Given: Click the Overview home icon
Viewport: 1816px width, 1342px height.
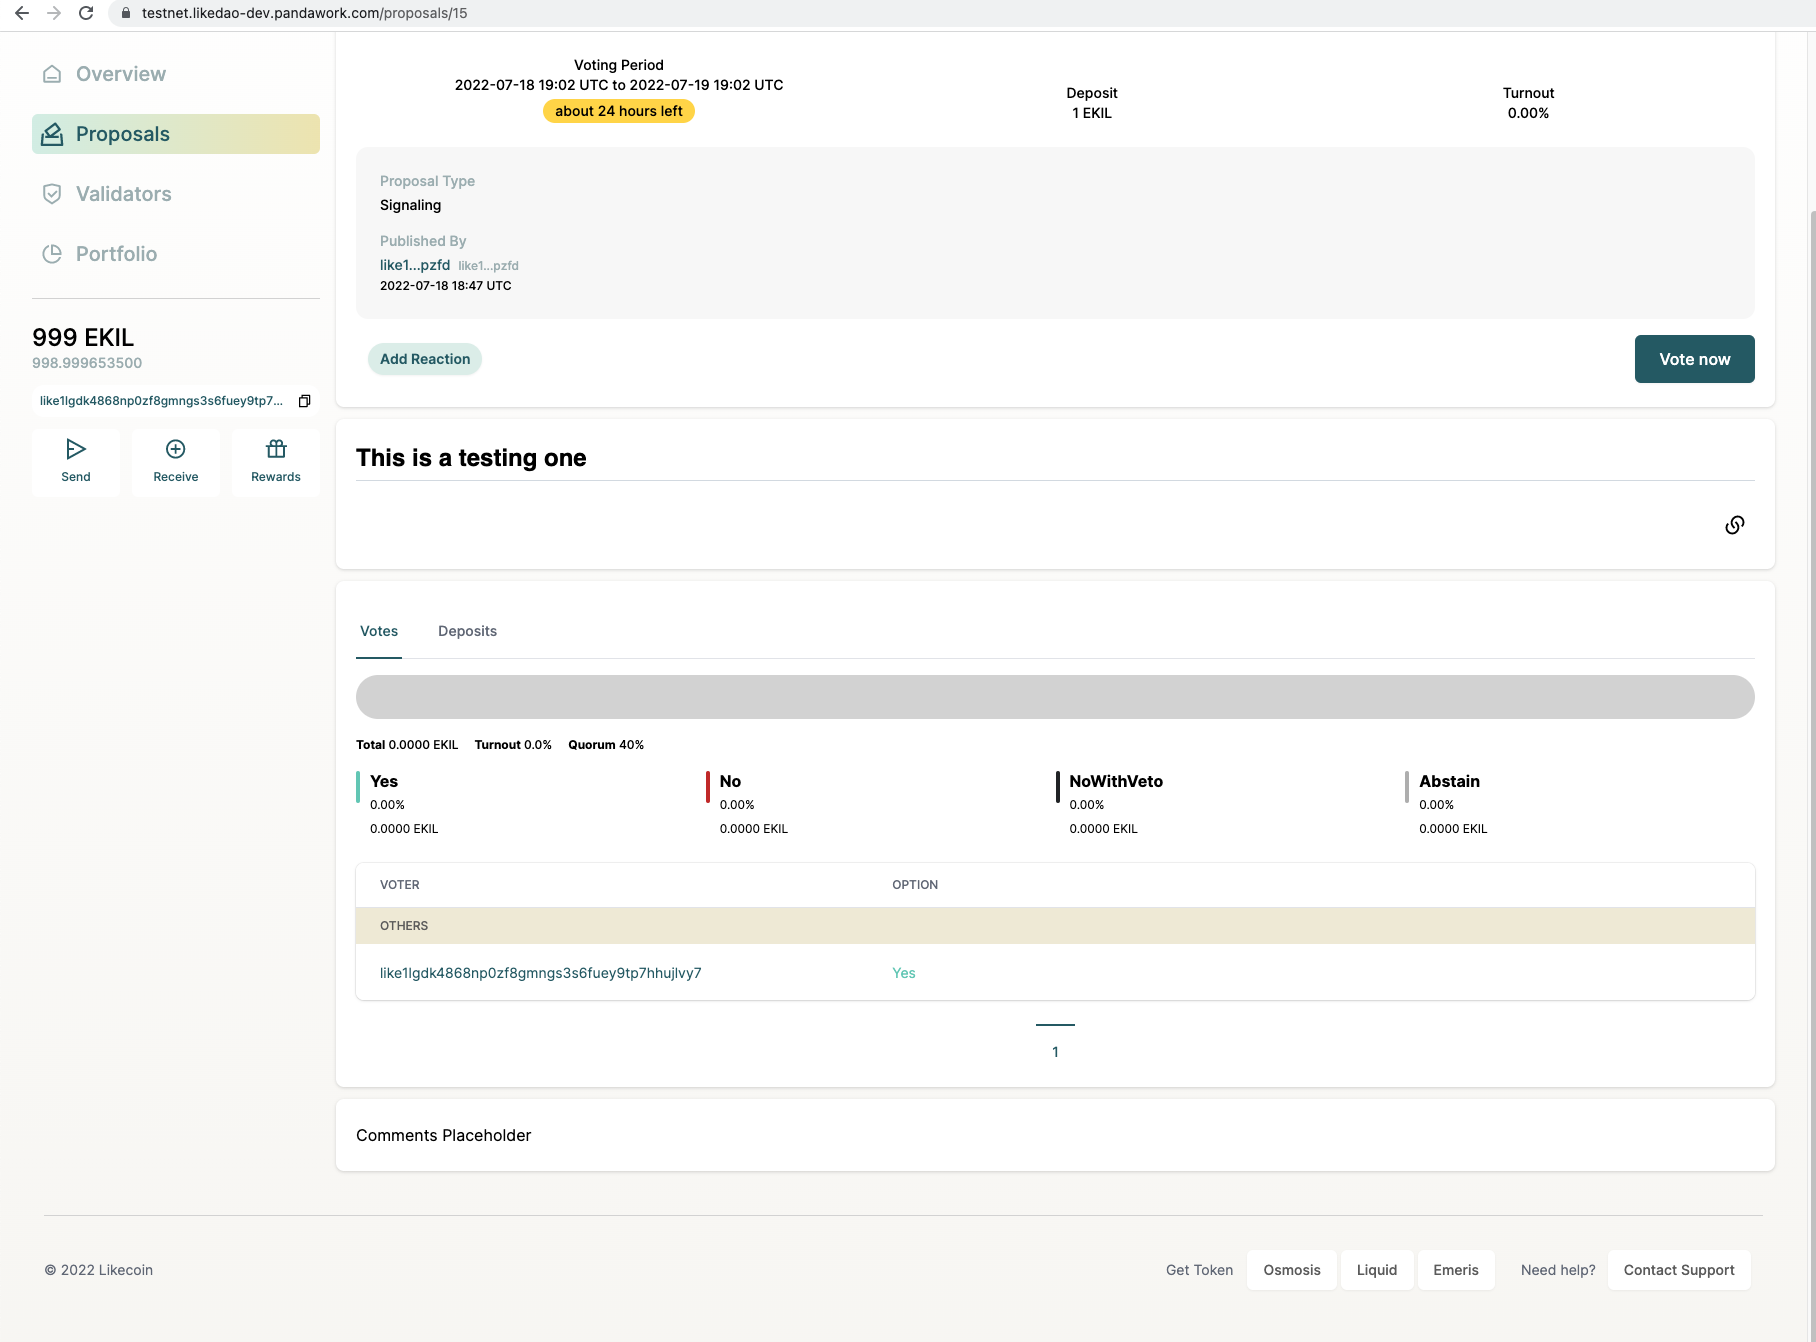Looking at the screenshot, I should tap(52, 74).
